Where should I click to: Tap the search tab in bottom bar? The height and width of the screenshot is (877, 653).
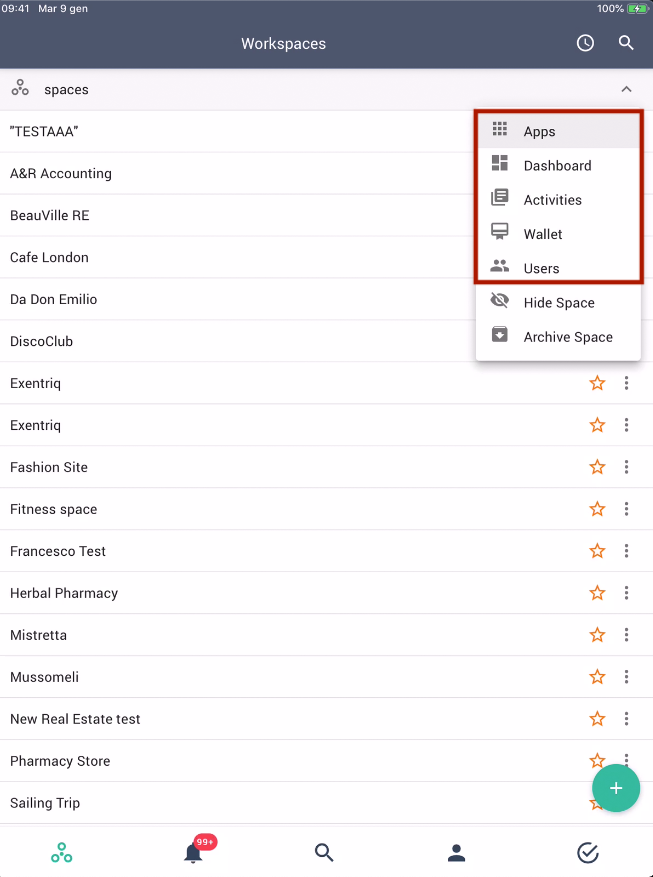(324, 852)
